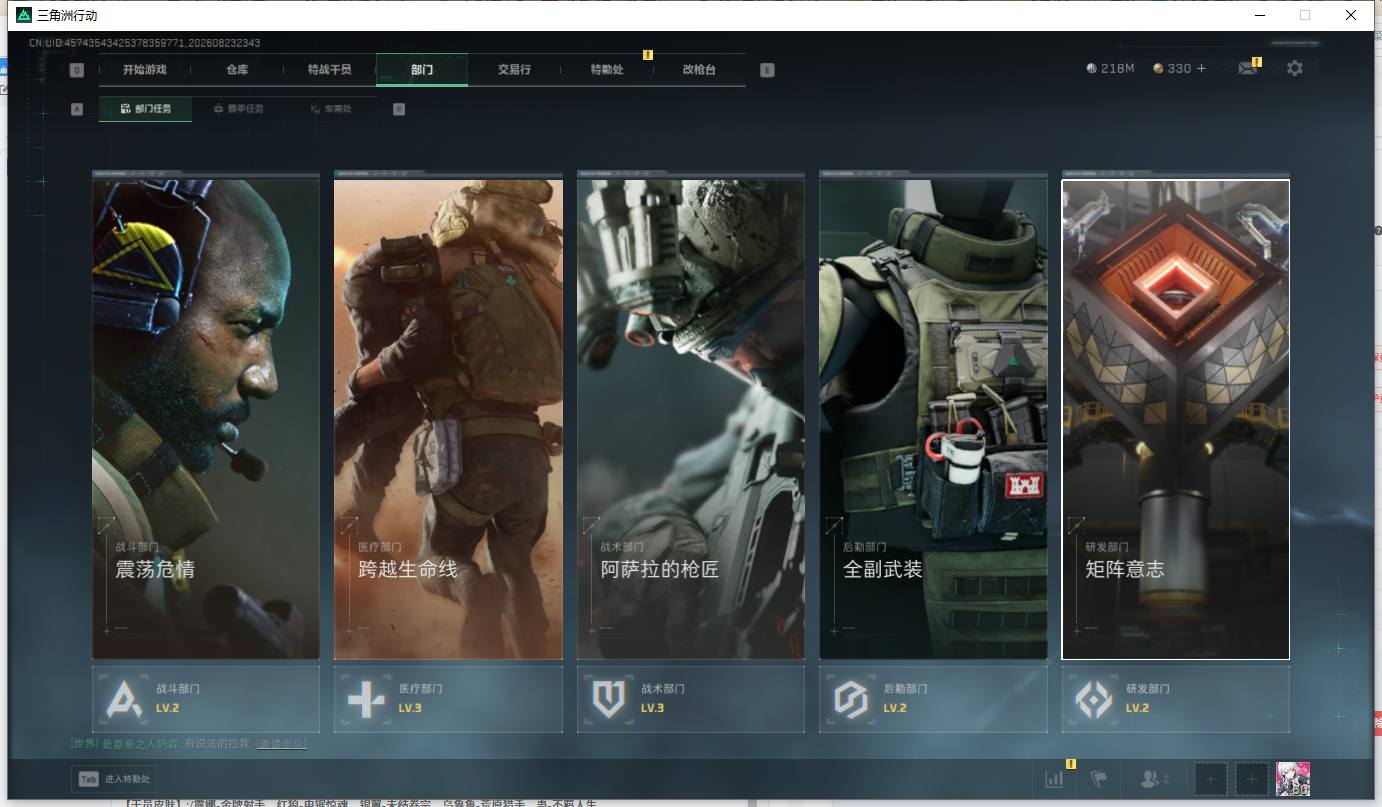
Task: Switch to the 特勤处 tab
Action: click(x=607, y=70)
